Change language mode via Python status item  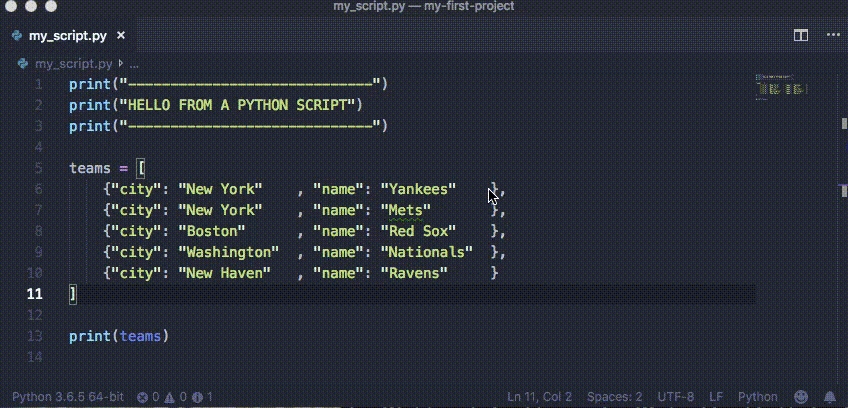coord(757,397)
